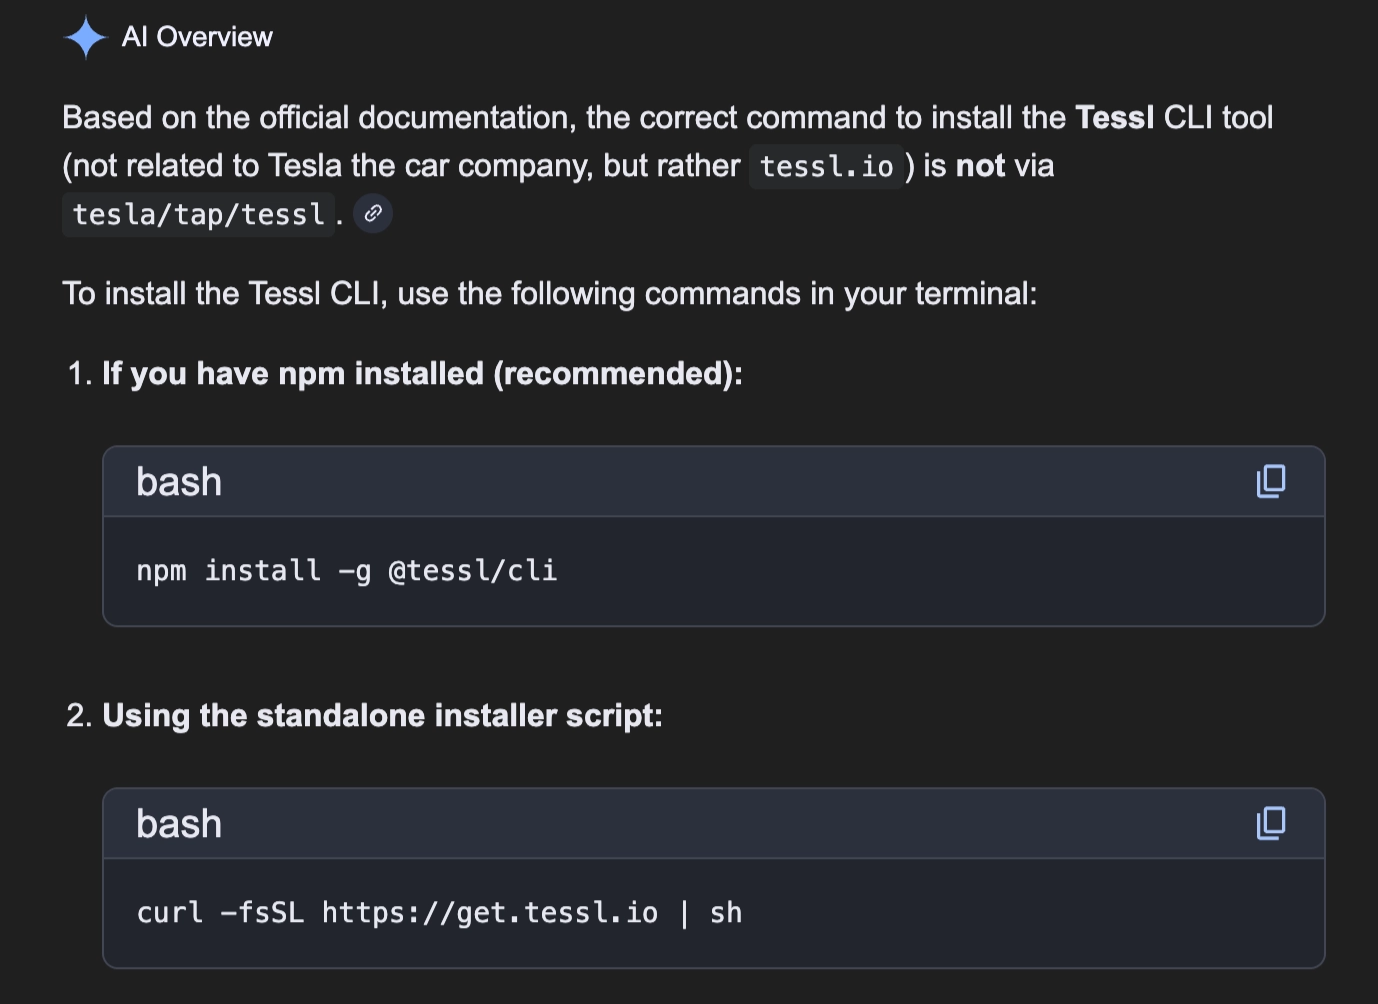
Task: Copy the curl installer command
Action: 1271,823
